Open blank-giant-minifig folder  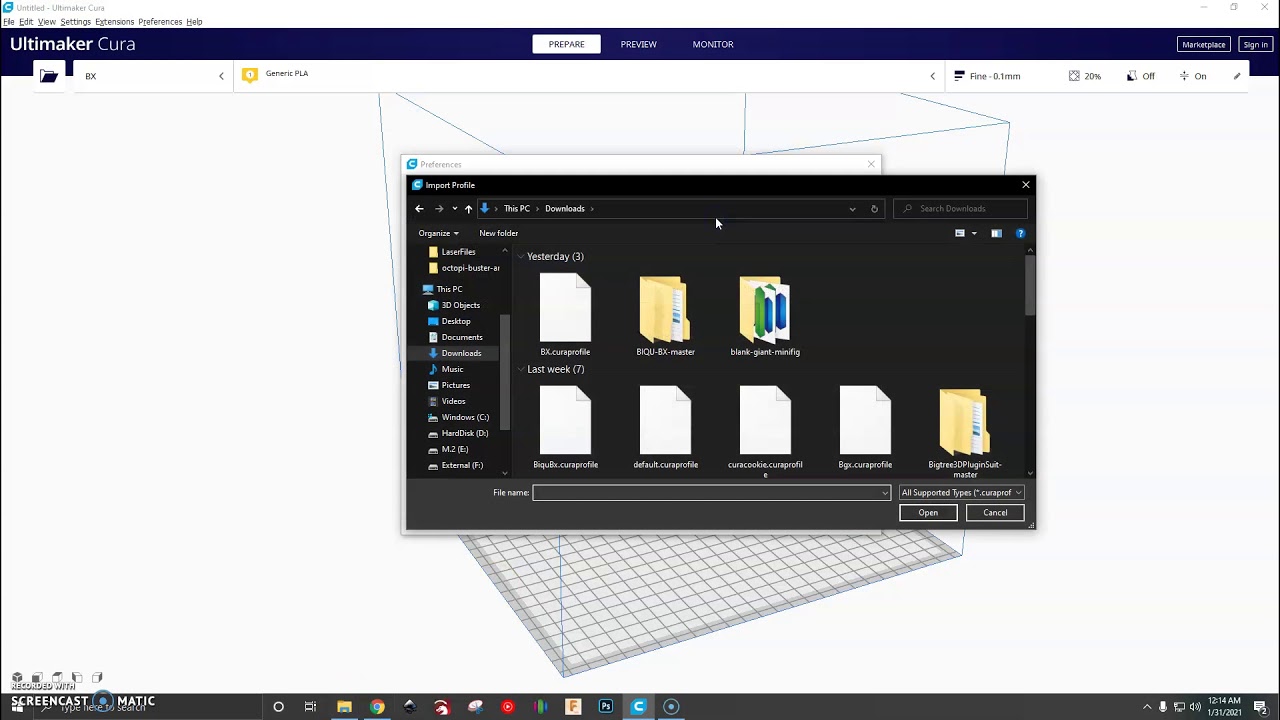(x=765, y=315)
